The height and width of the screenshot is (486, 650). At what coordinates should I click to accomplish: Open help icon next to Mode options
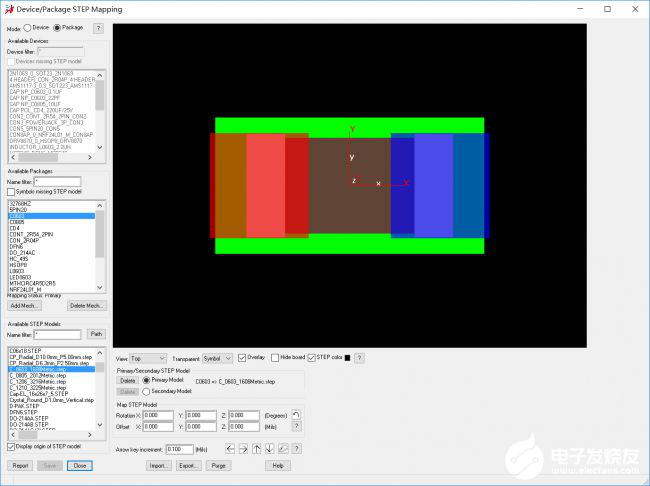pos(98,28)
